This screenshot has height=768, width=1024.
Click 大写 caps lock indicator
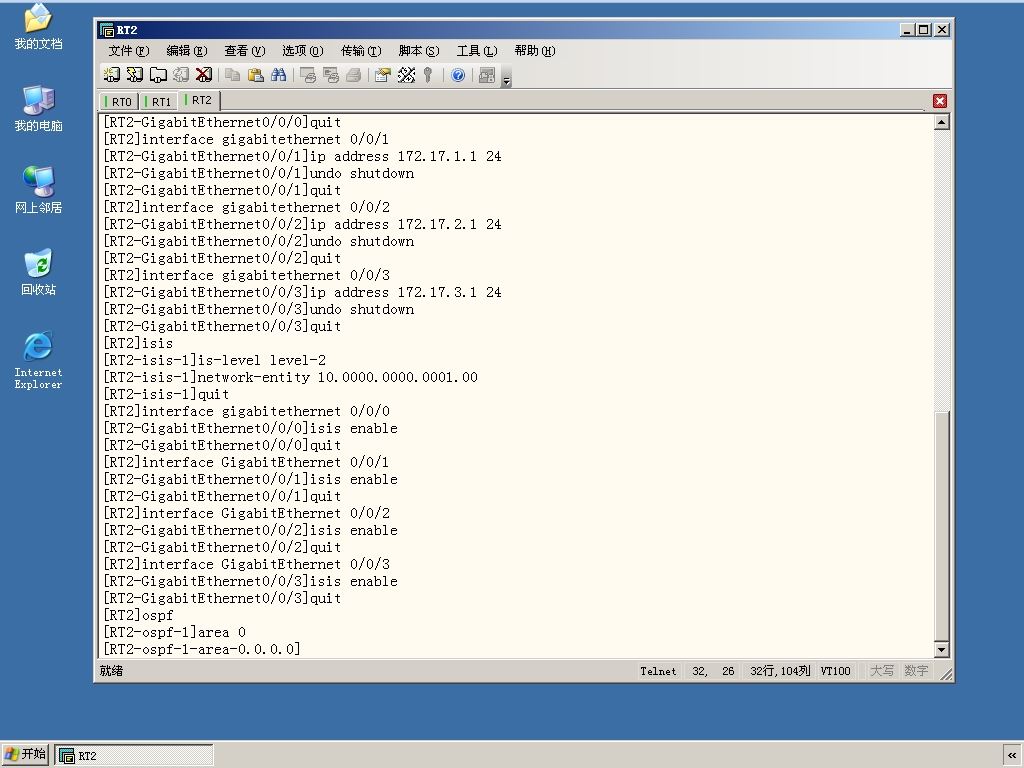882,671
